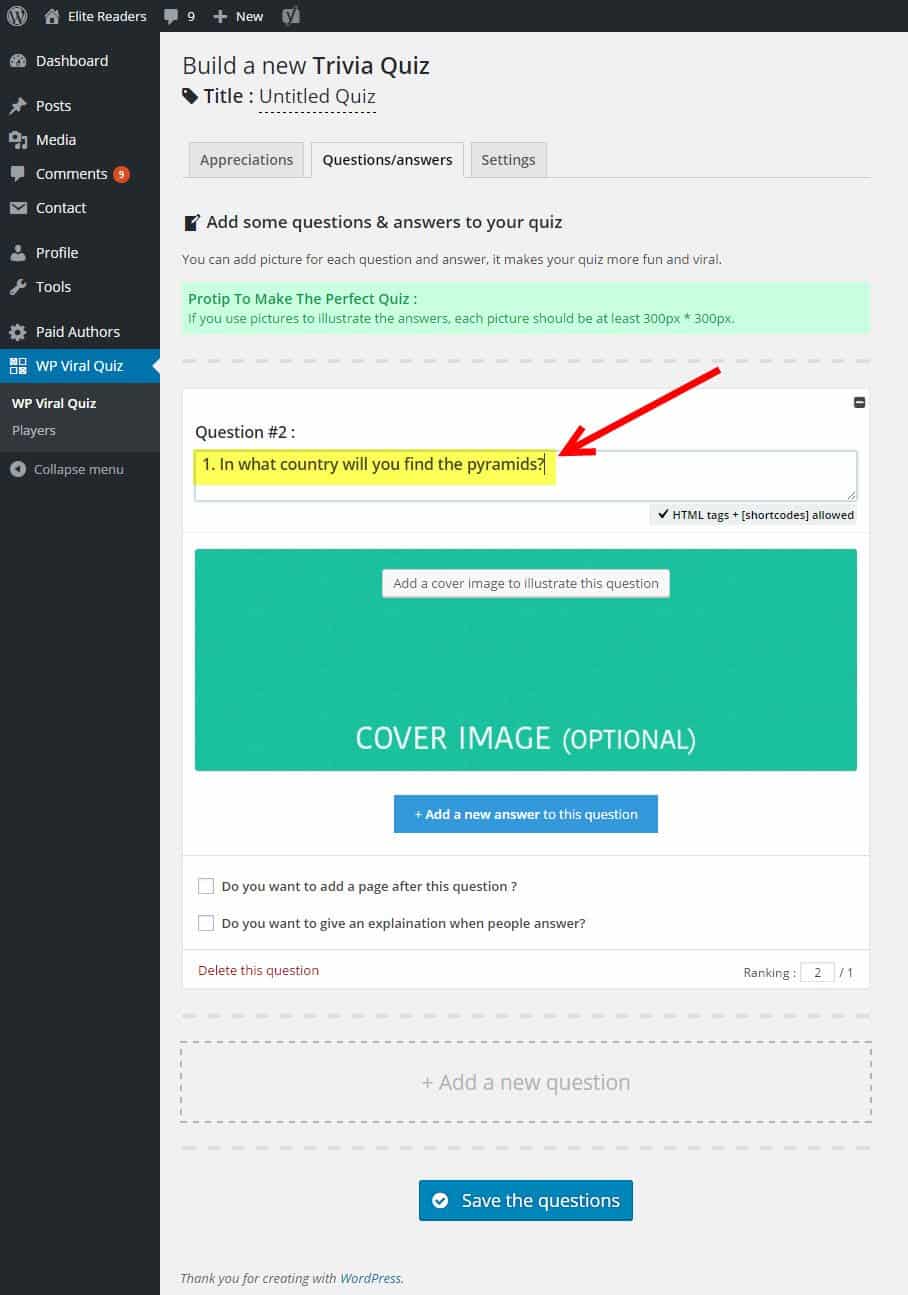This screenshot has height=1295, width=908.
Task: Switch to the Appreciations tab
Action: (x=246, y=160)
